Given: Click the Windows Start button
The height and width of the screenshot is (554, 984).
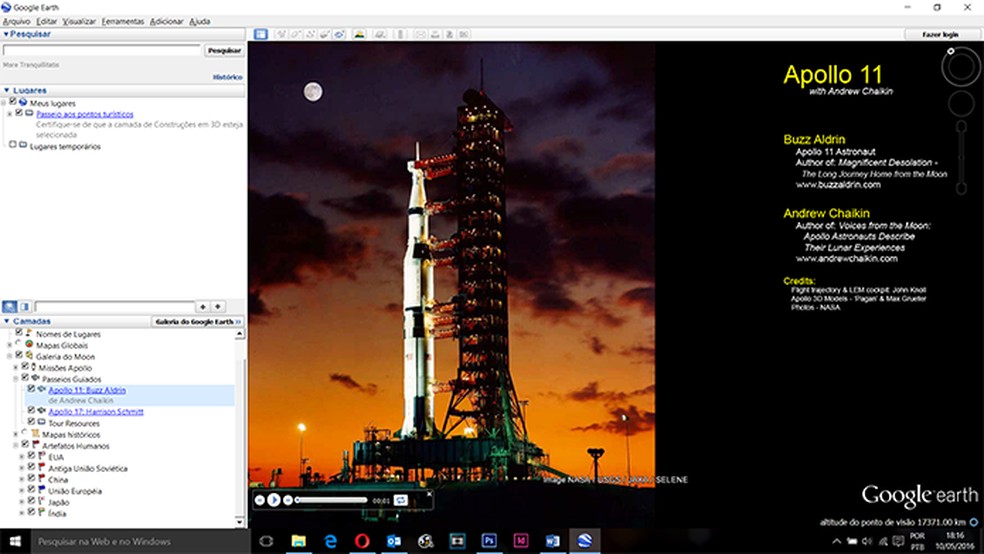Looking at the screenshot, I should click(x=15, y=541).
